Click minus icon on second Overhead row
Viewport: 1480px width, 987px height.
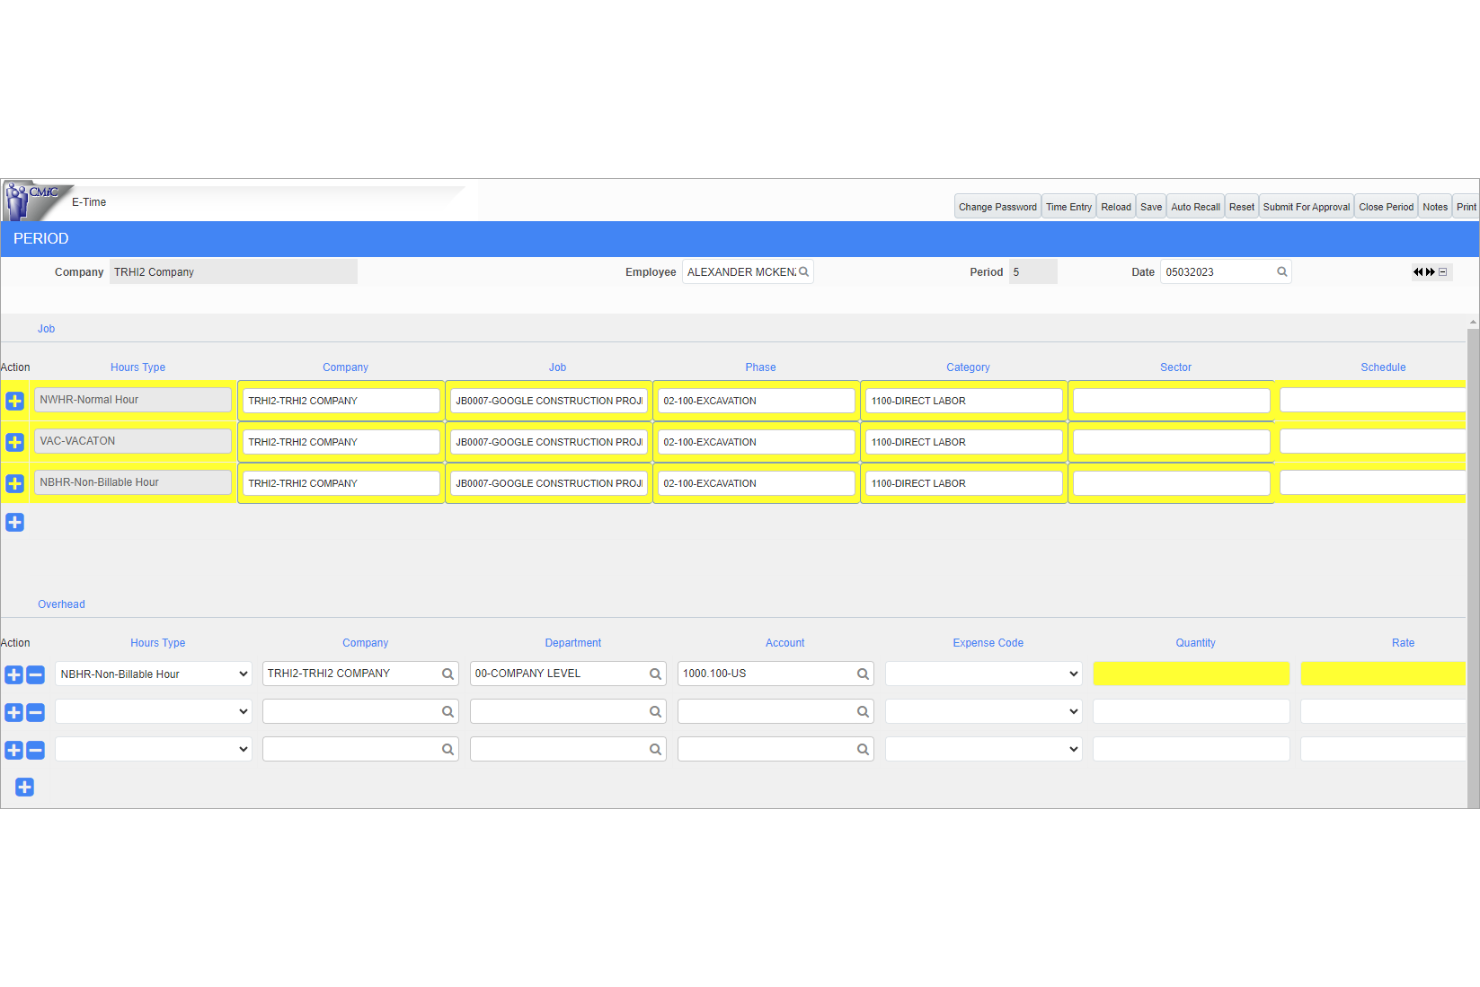click(x=35, y=713)
